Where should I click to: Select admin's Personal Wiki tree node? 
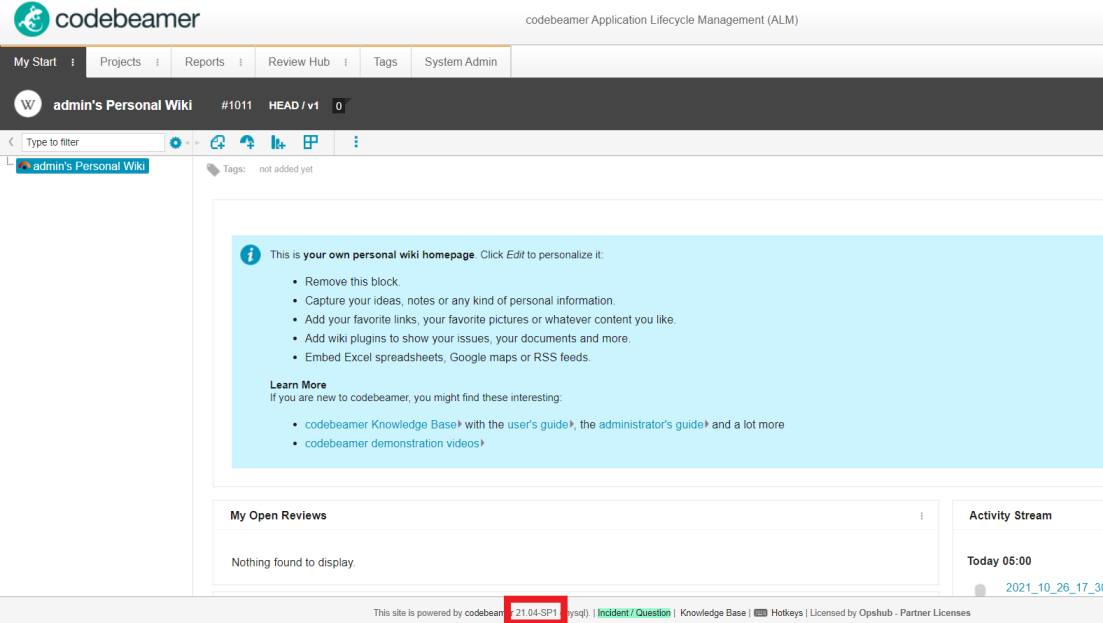coord(89,166)
